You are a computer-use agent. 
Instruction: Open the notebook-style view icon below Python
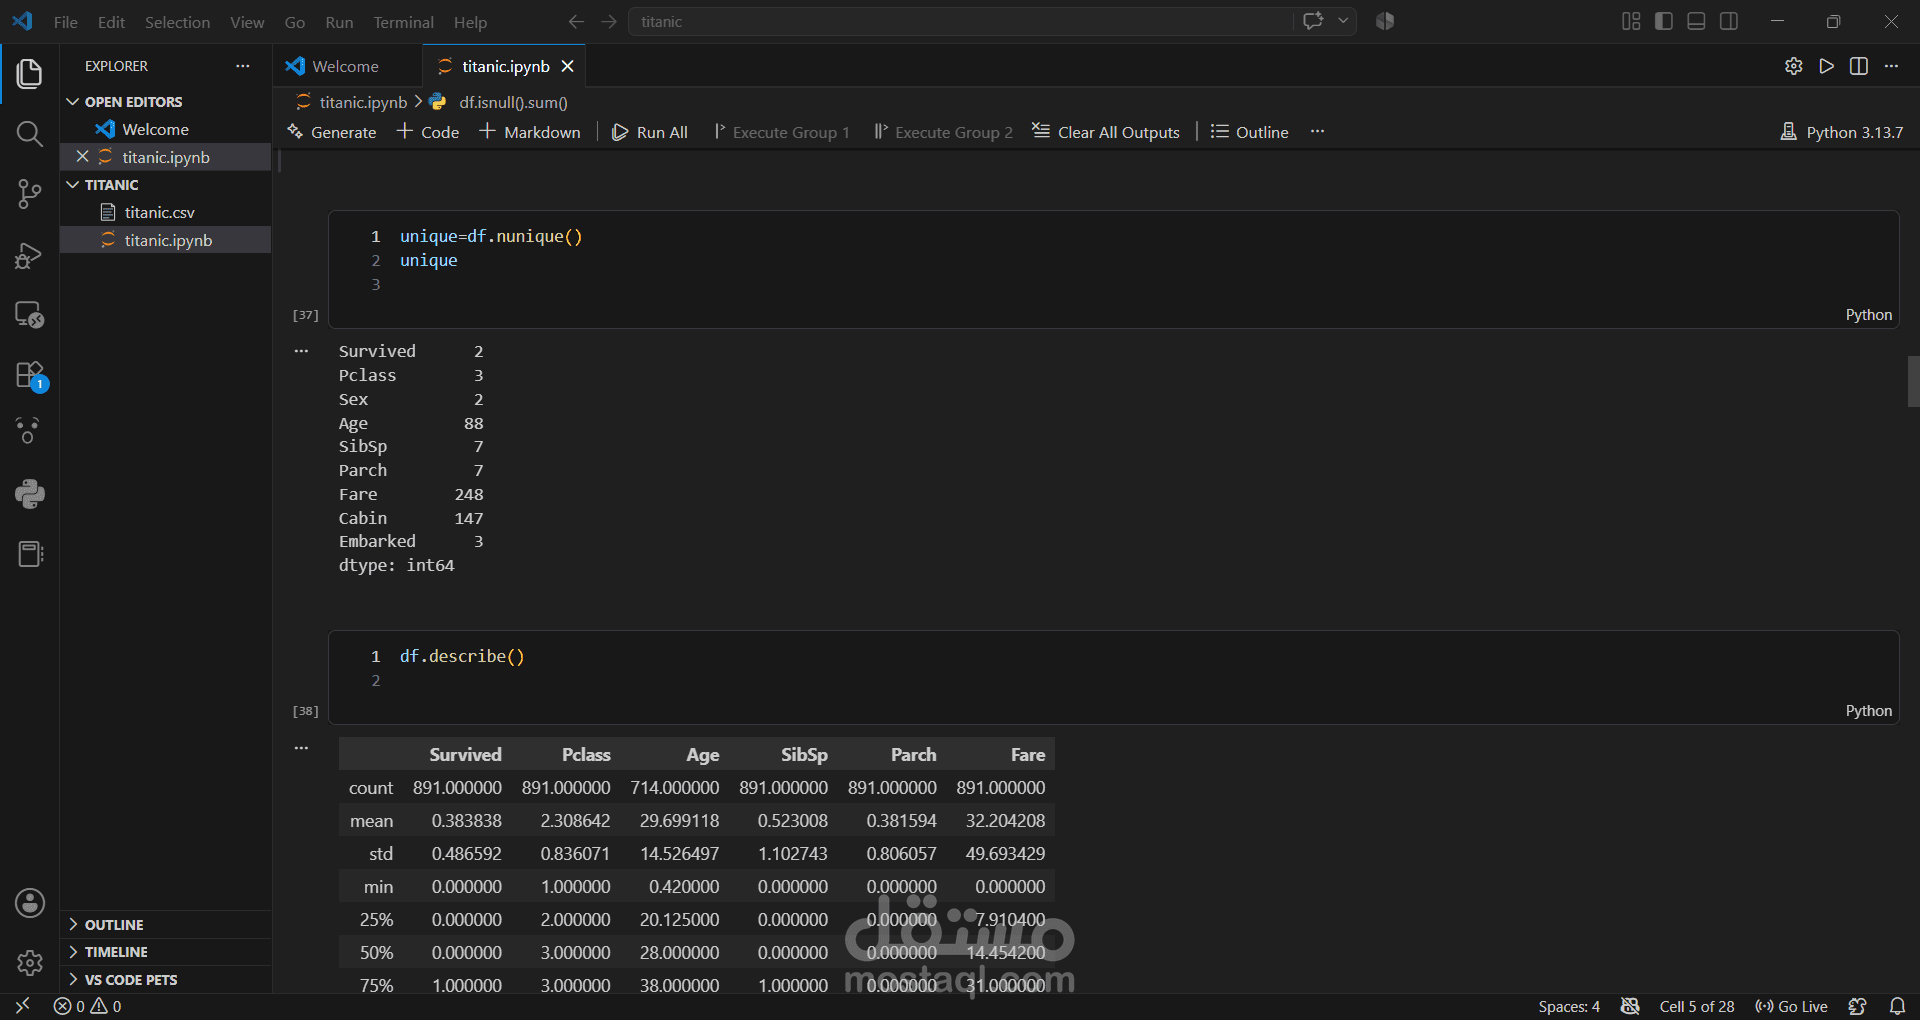tap(29, 554)
